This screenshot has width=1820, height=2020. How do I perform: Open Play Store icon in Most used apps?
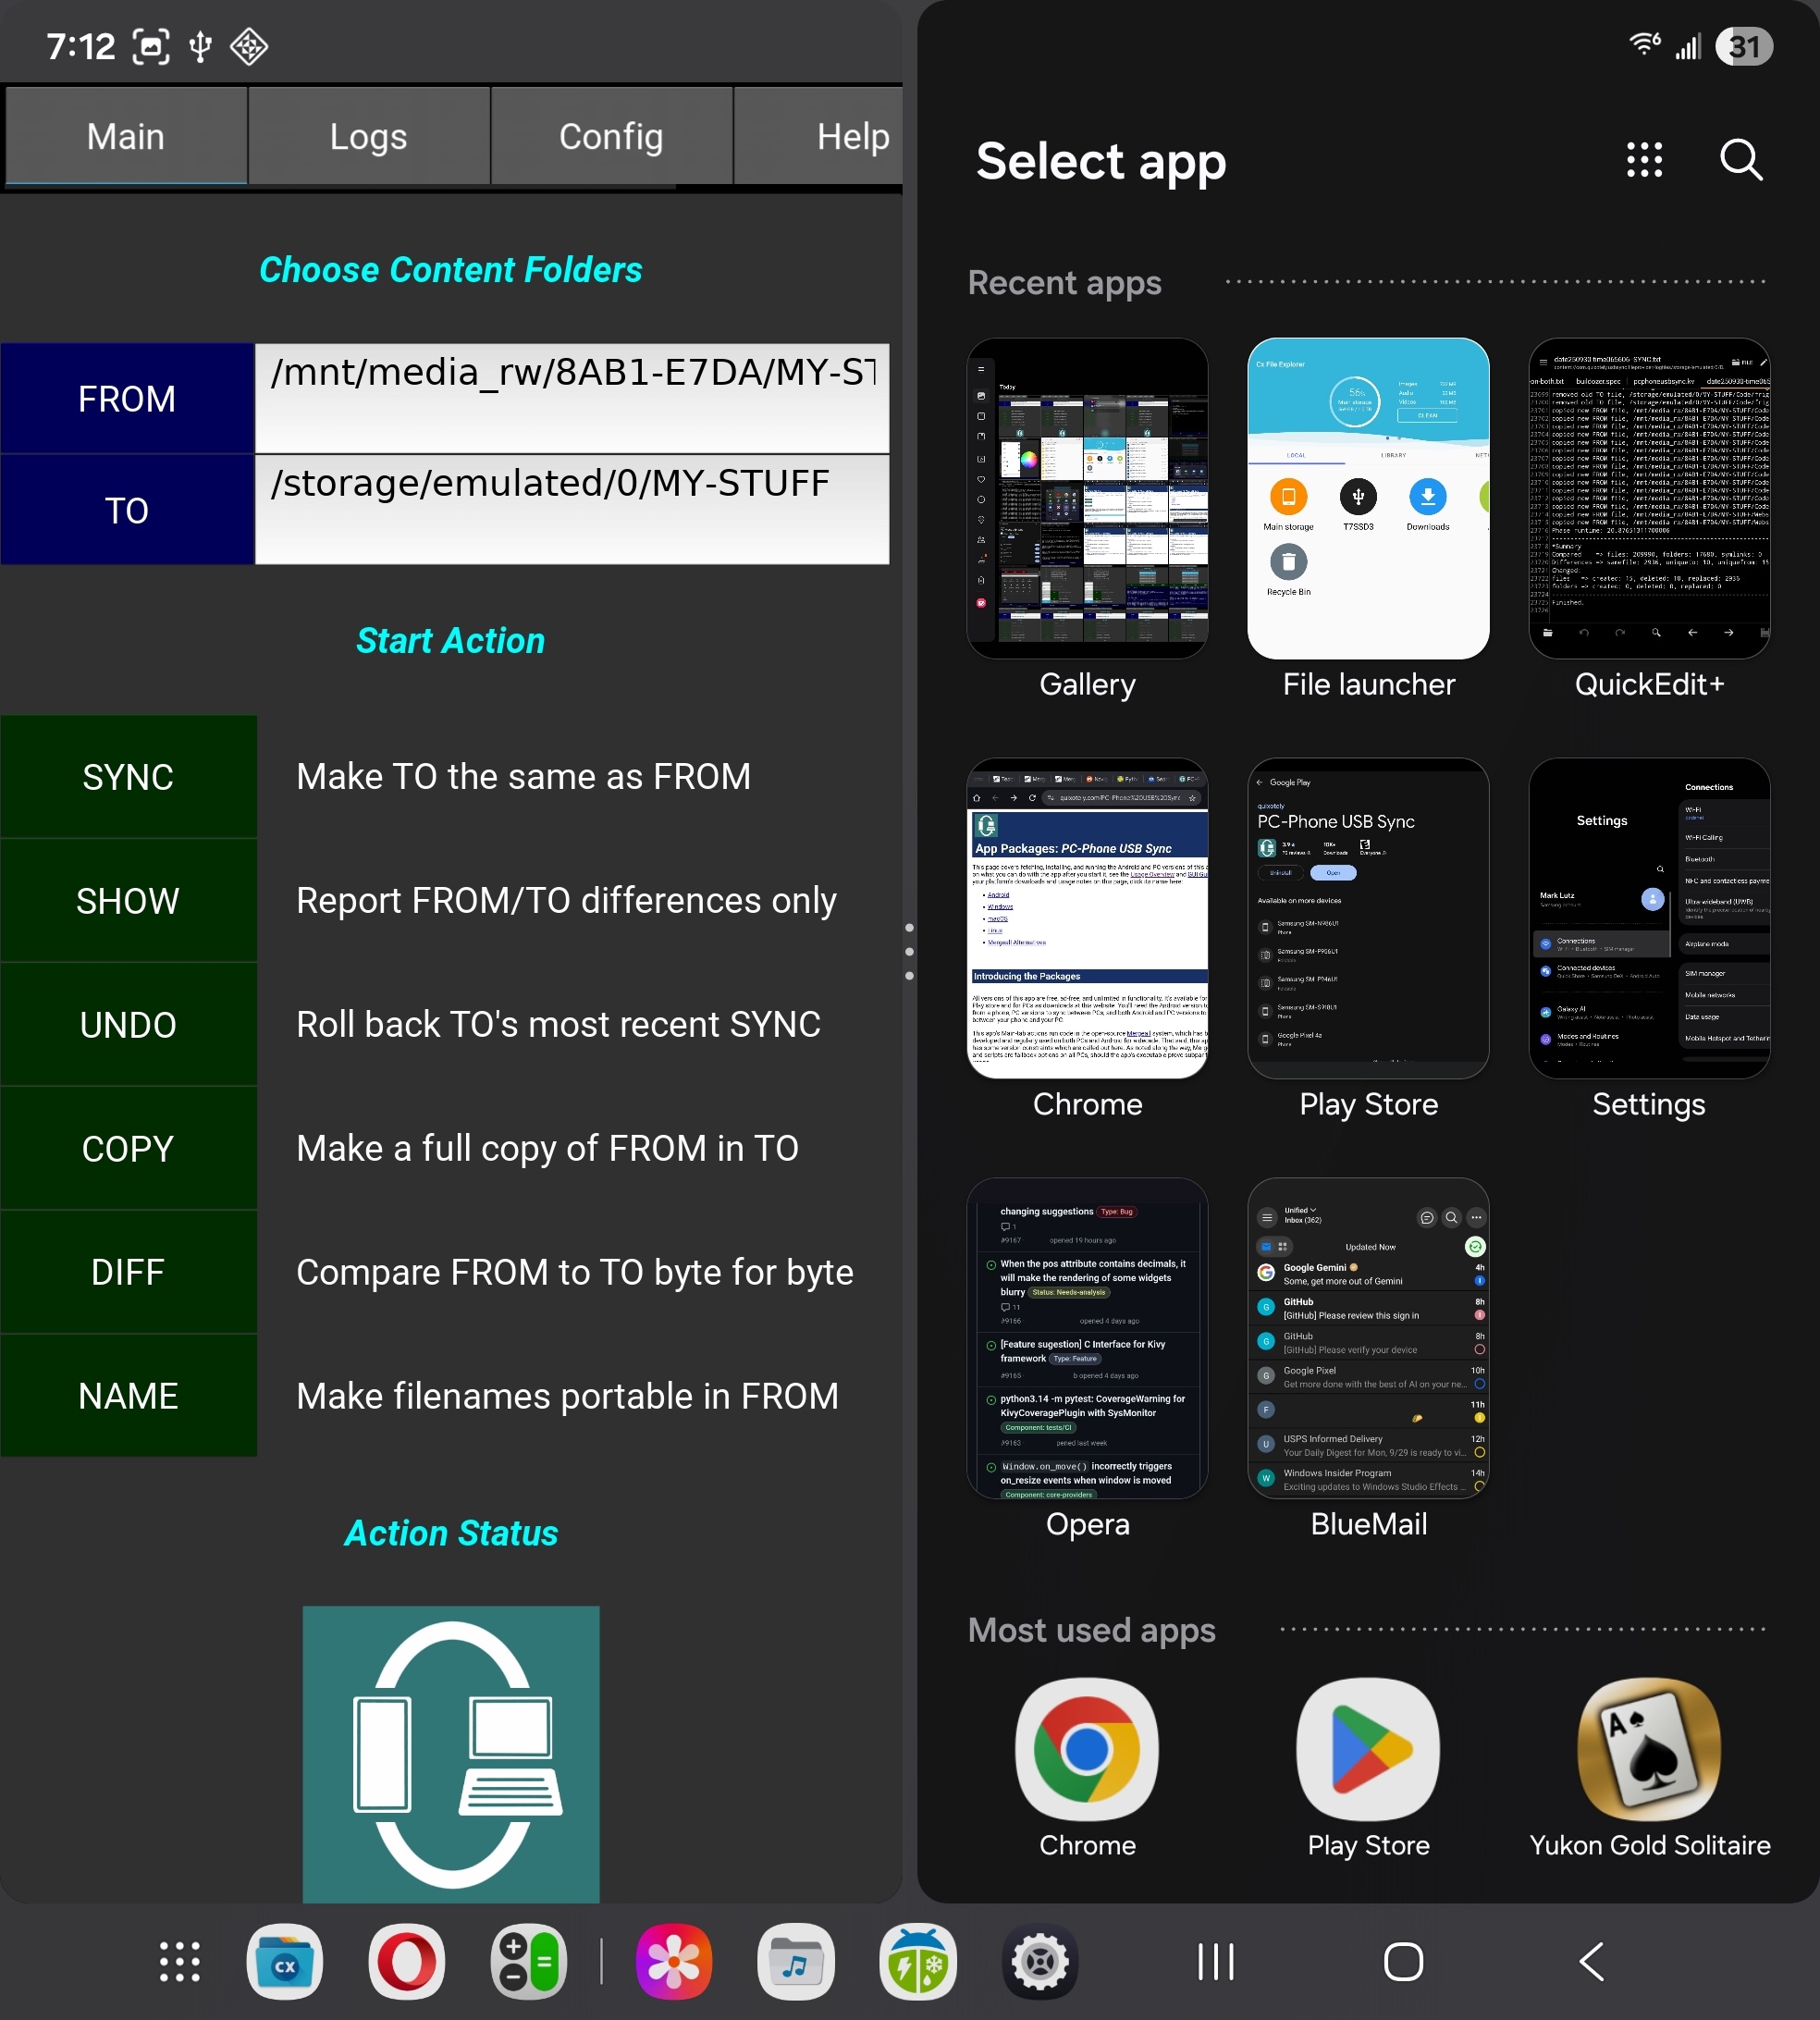click(x=1367, y=1750)
